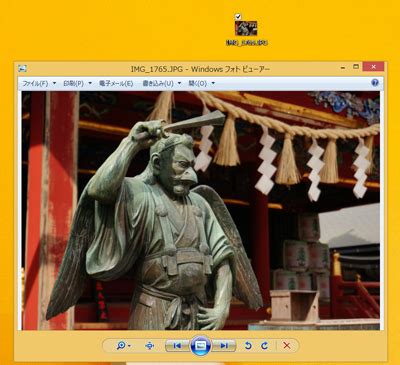Expand the ファイル(F) menu arrow
This screenshot has width=400, height=365.
click(x=54, y=83)
